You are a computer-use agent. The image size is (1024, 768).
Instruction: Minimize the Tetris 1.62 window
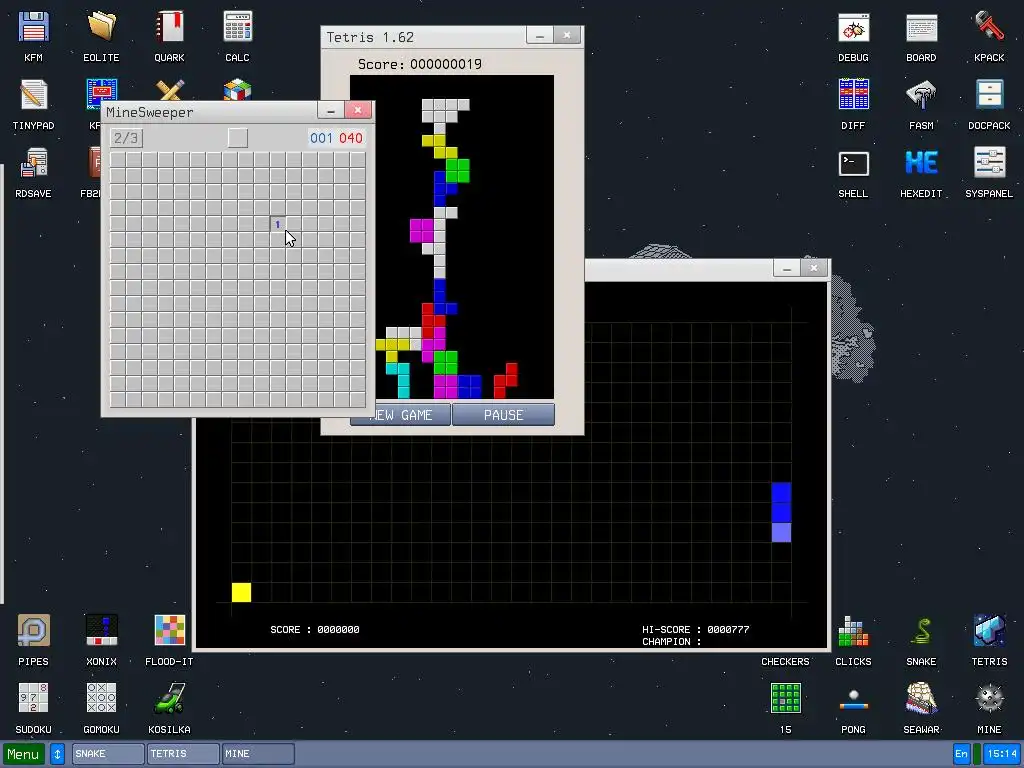(x=540, y=35)
